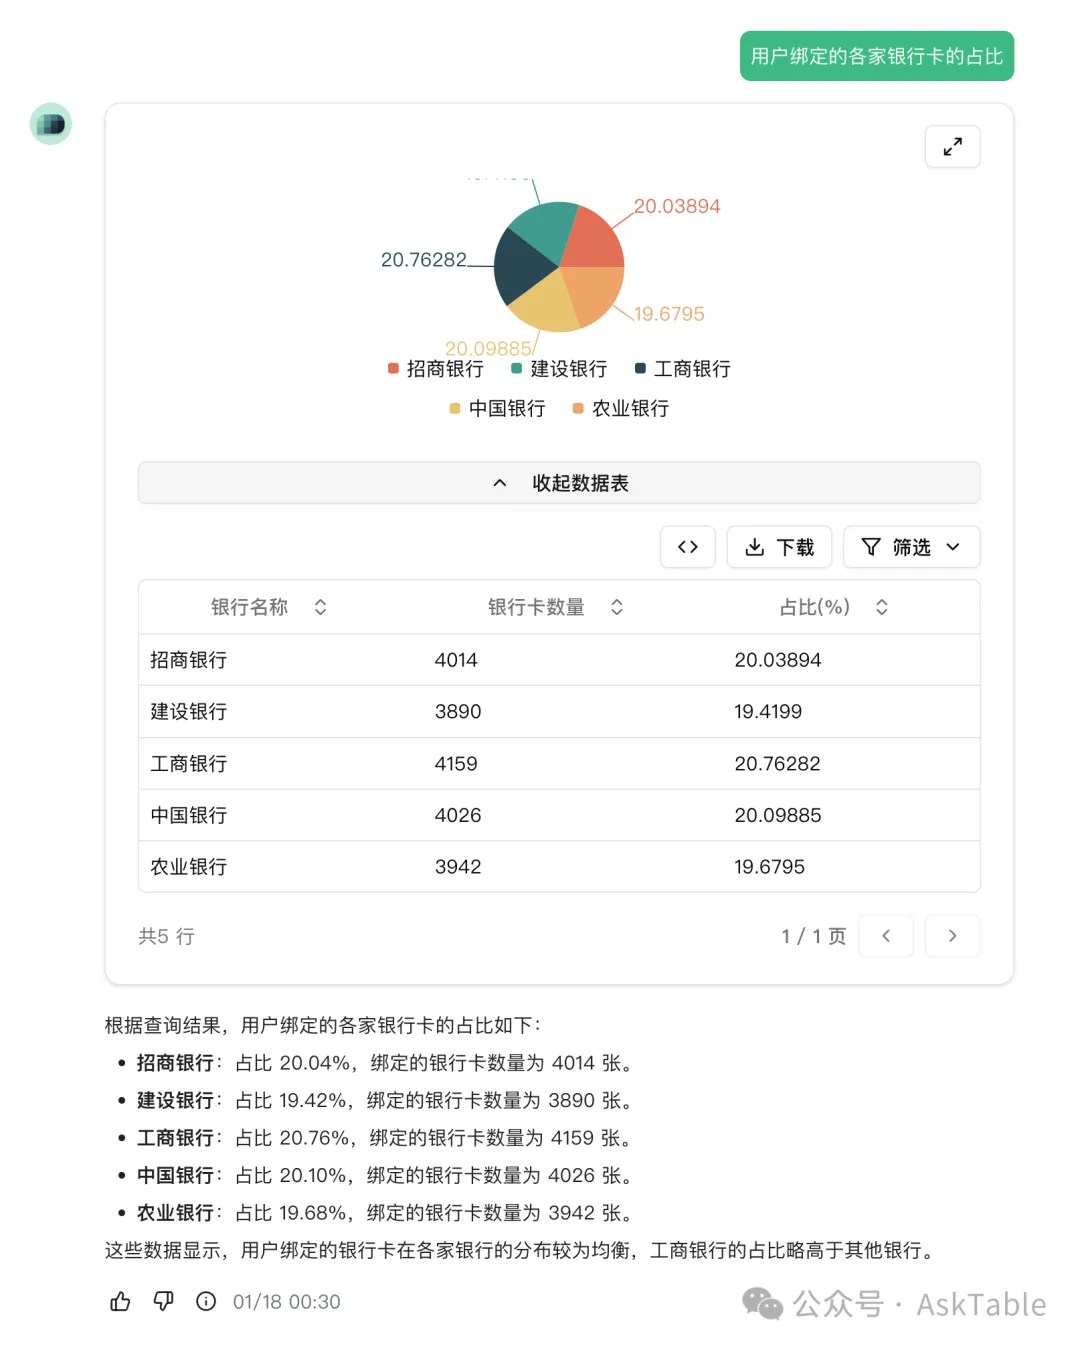
Task: Click the table percentage cell 20.09885
Action: click(x=778, y=815)
